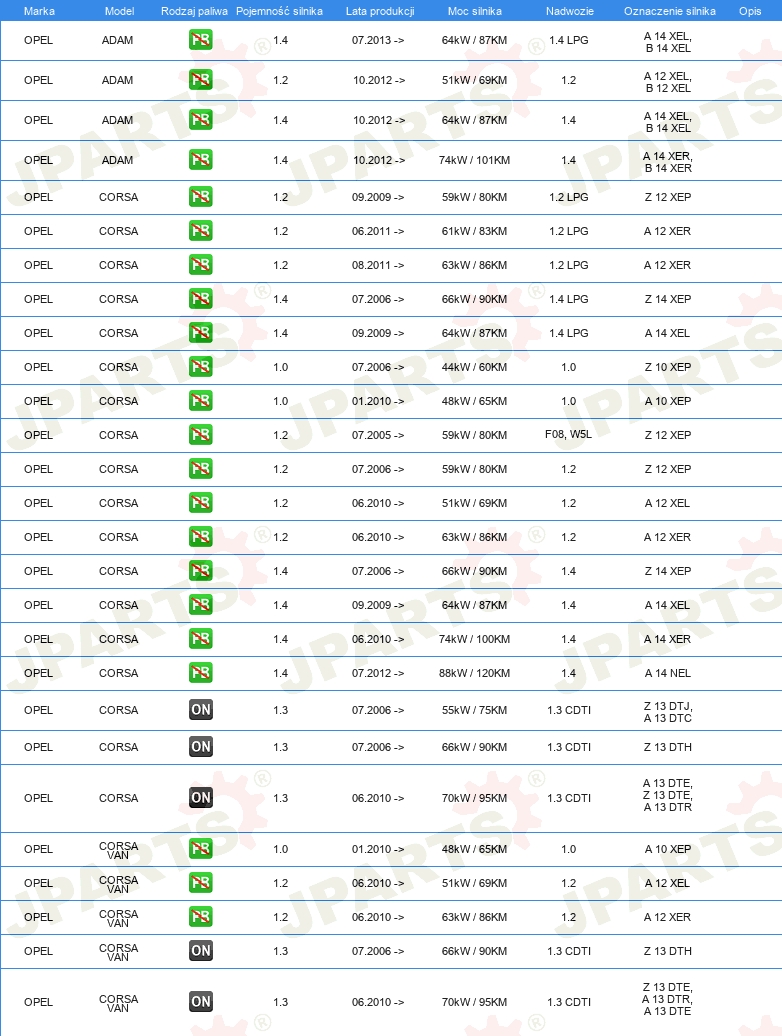
Task: Click the Nadwozie column header
Action: click(569, 11)
